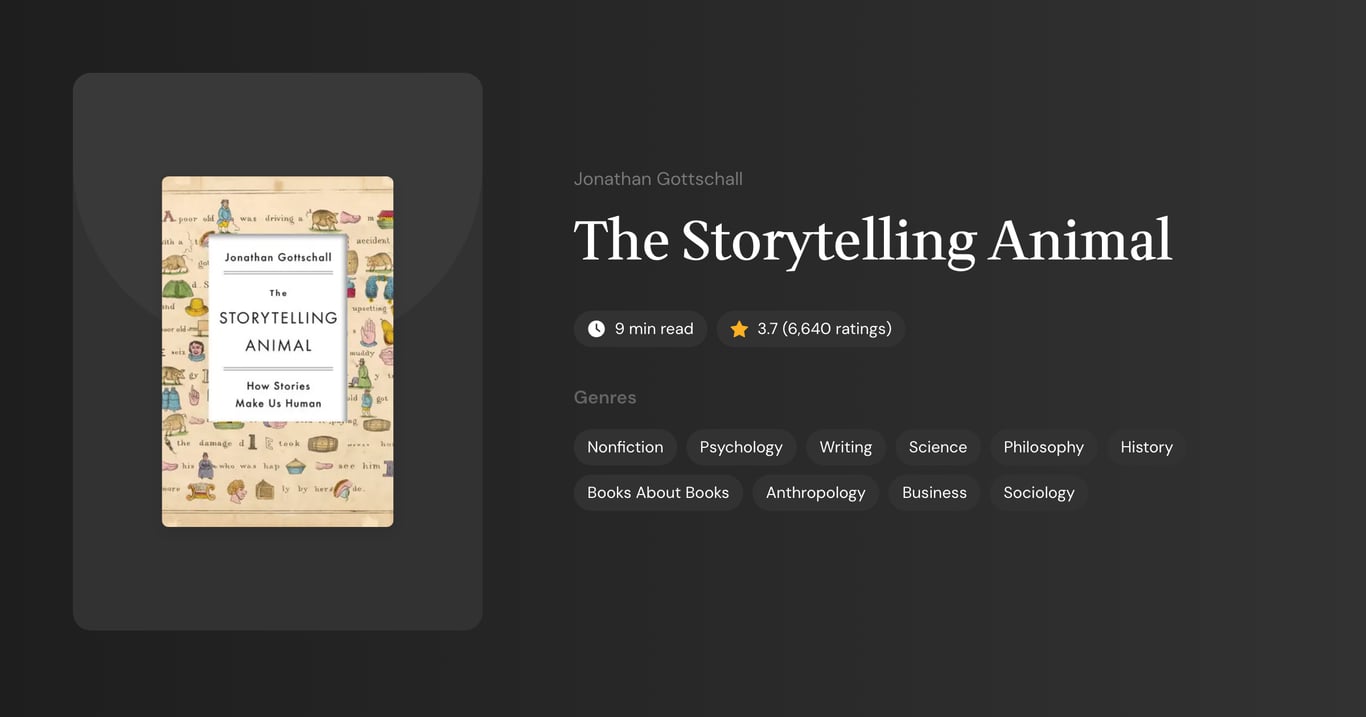
Task: Open the Sociology genre pill
Action: (x=1039, y=492)
